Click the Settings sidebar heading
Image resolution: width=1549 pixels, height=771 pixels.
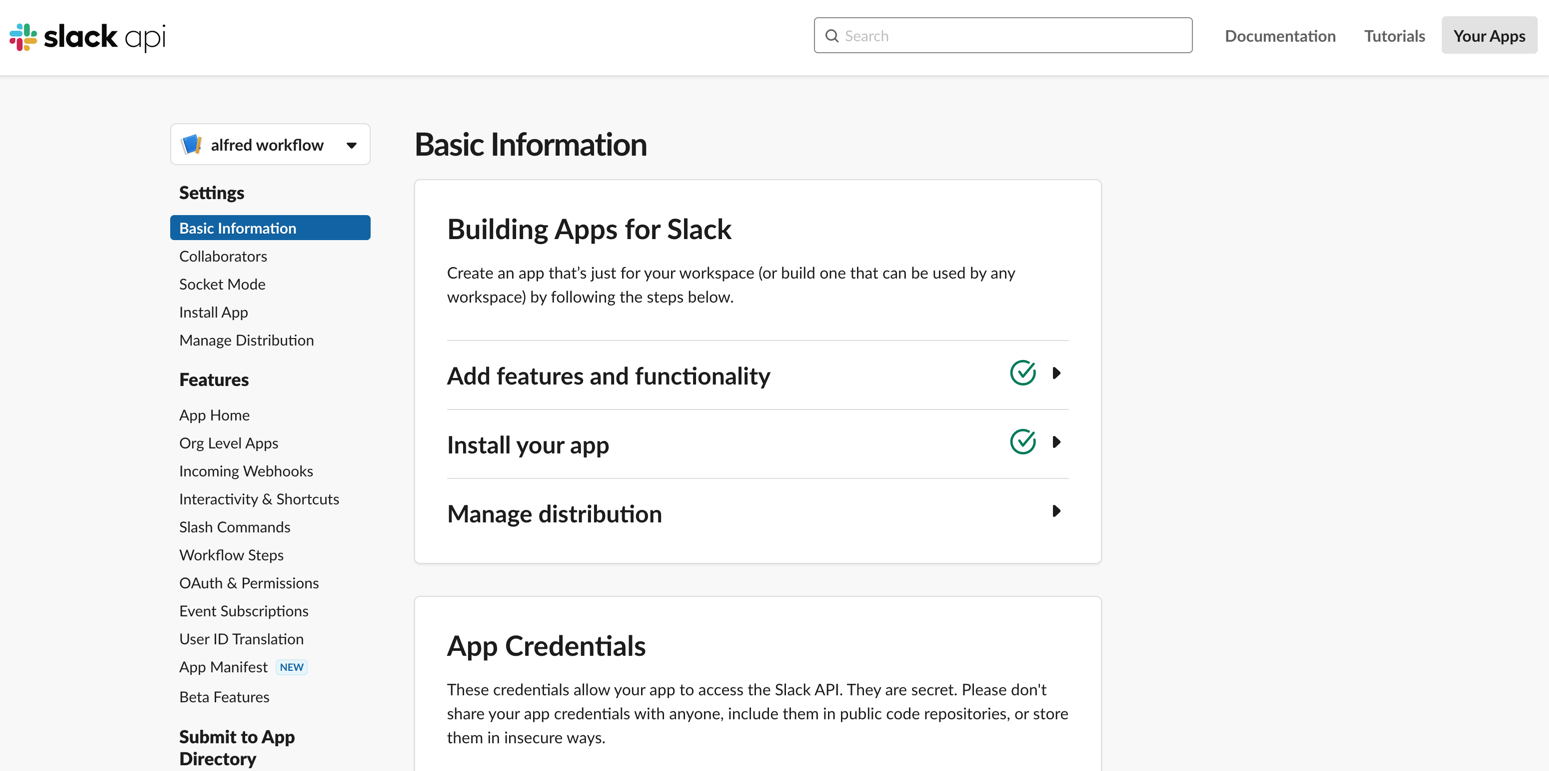tap(211, 193)
